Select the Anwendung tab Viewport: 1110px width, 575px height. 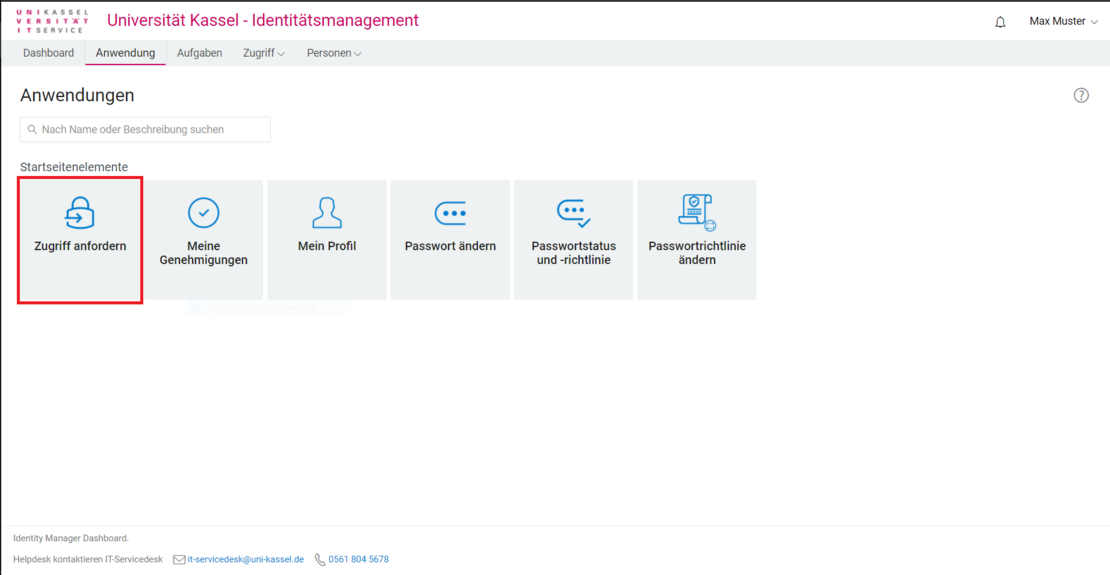(x=125, y=54)
